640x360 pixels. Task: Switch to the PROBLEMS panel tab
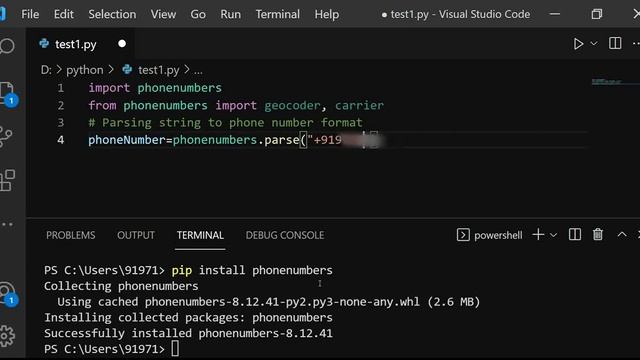pos(71,235)
